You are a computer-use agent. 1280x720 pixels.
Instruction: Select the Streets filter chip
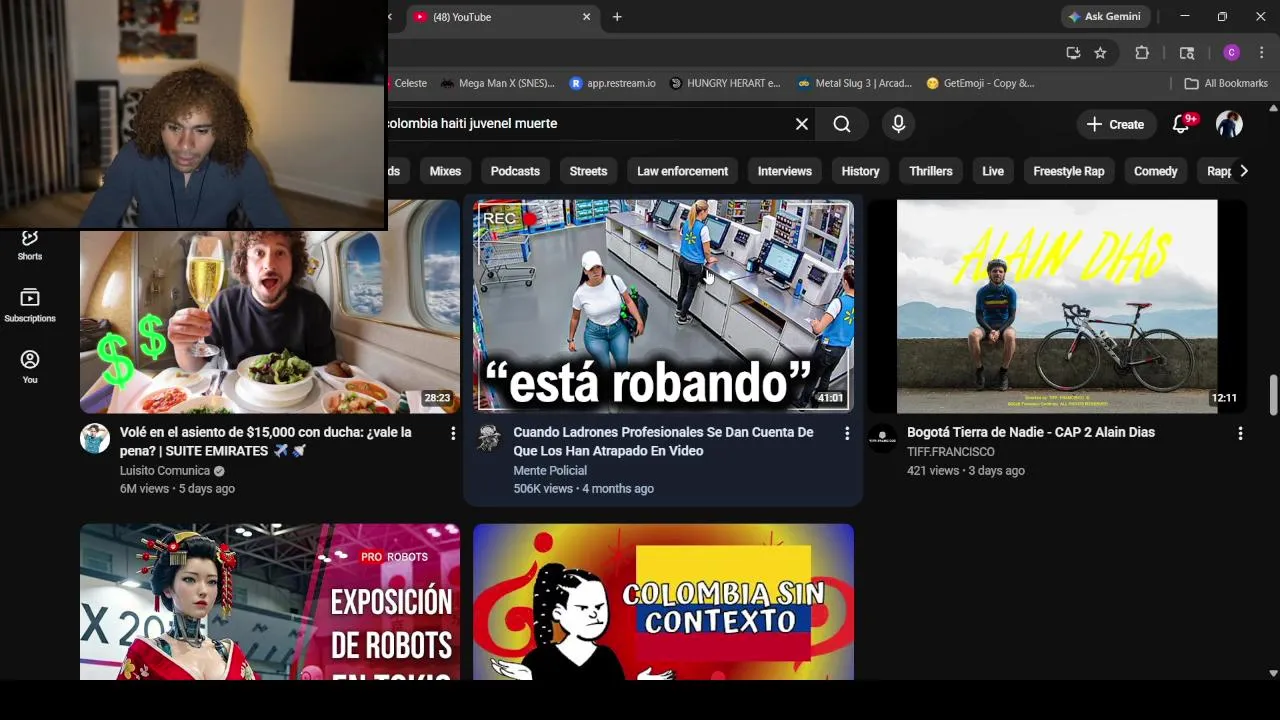588,171
